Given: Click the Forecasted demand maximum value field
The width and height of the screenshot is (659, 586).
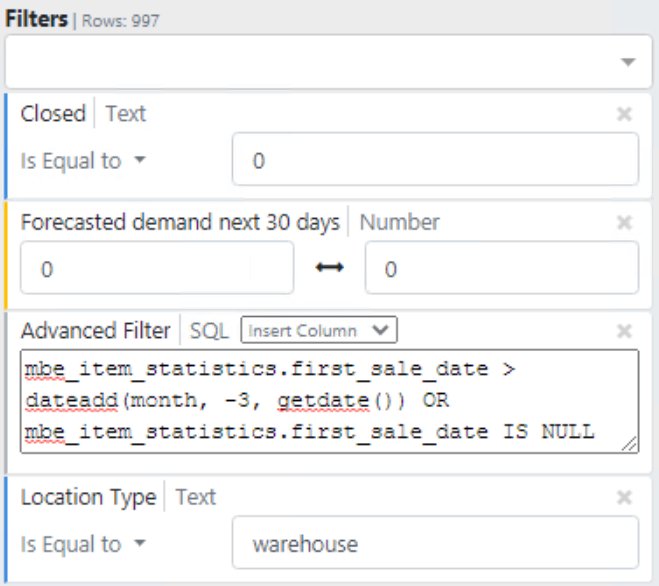Looking at the screenshot, I should click(x=500, y=269).
